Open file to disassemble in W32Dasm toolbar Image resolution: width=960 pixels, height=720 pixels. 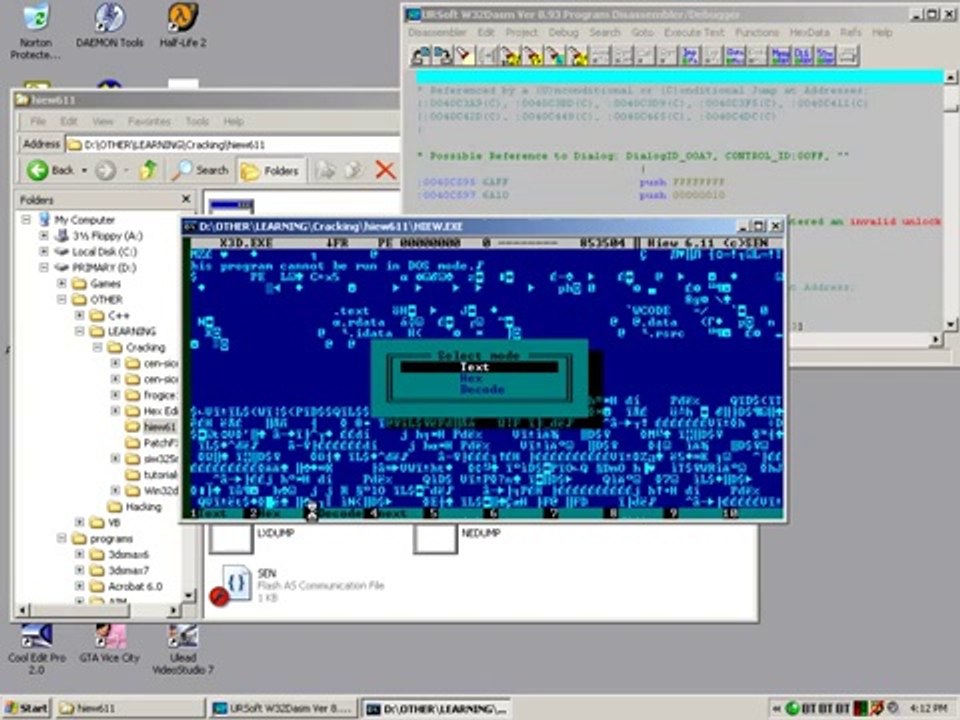click(x=422, y=55)
